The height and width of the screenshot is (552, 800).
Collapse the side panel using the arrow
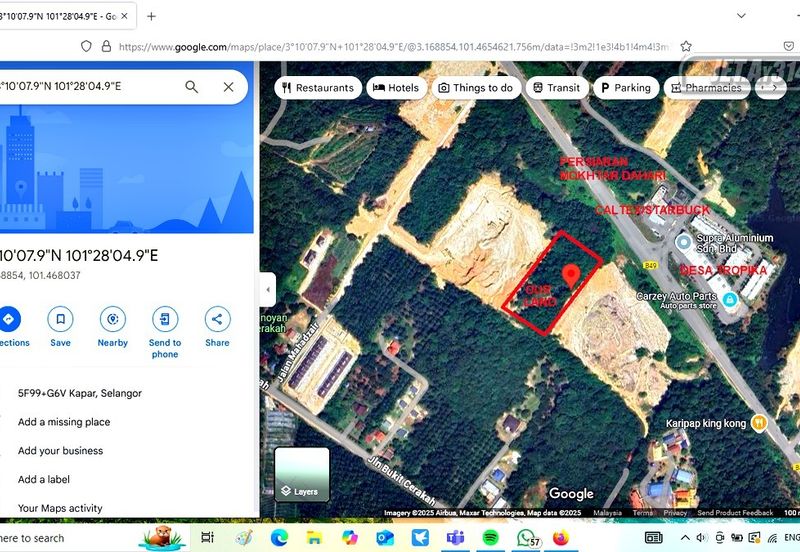(x=267, y=290)
